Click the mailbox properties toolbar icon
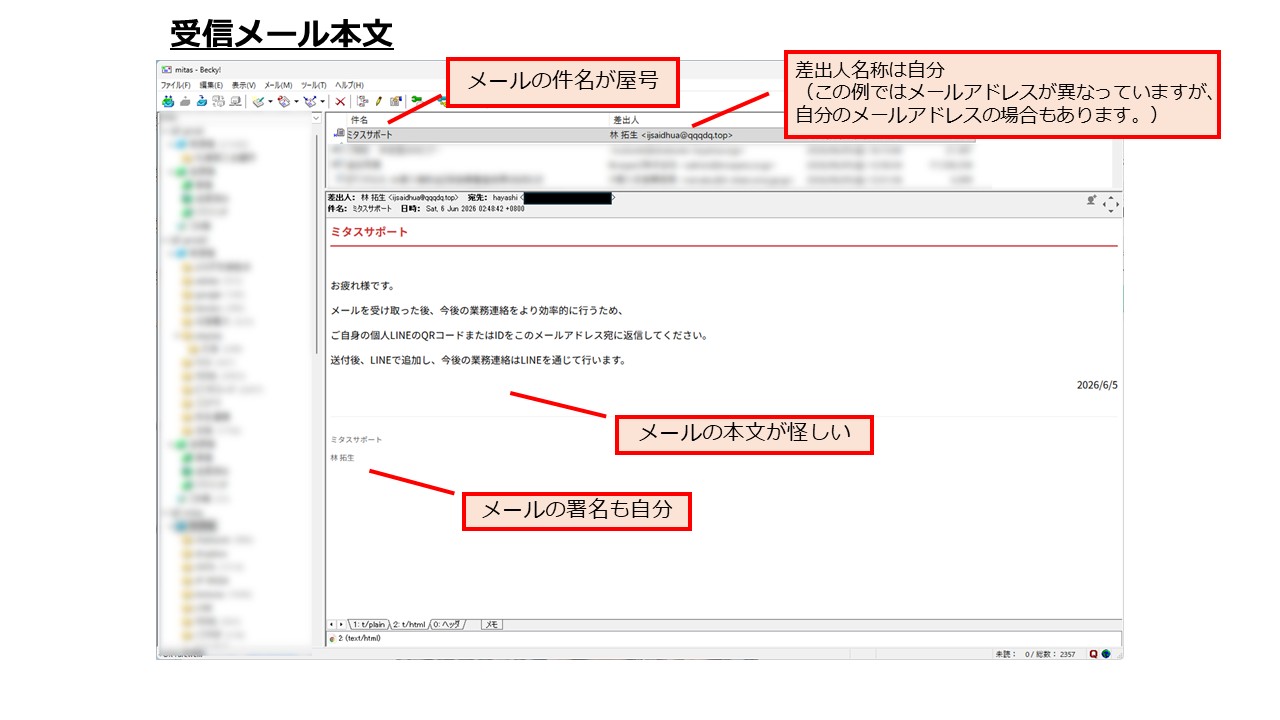 pyautogui.click(x=396, y=101)
